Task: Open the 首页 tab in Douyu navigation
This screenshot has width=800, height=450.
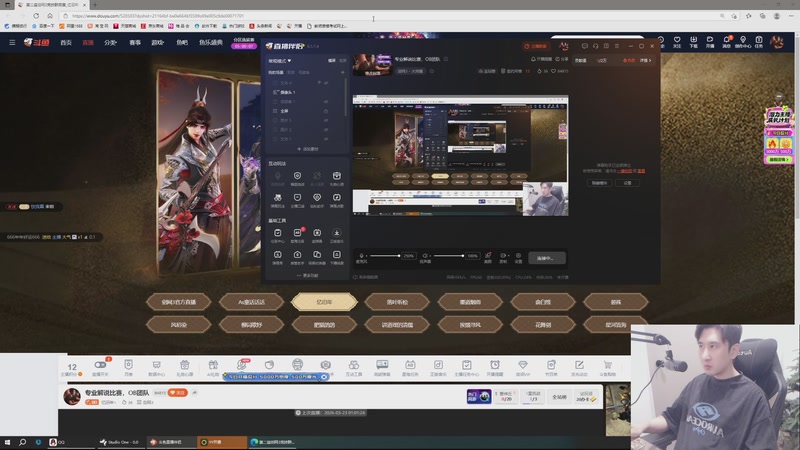Action: pos(66,43)
